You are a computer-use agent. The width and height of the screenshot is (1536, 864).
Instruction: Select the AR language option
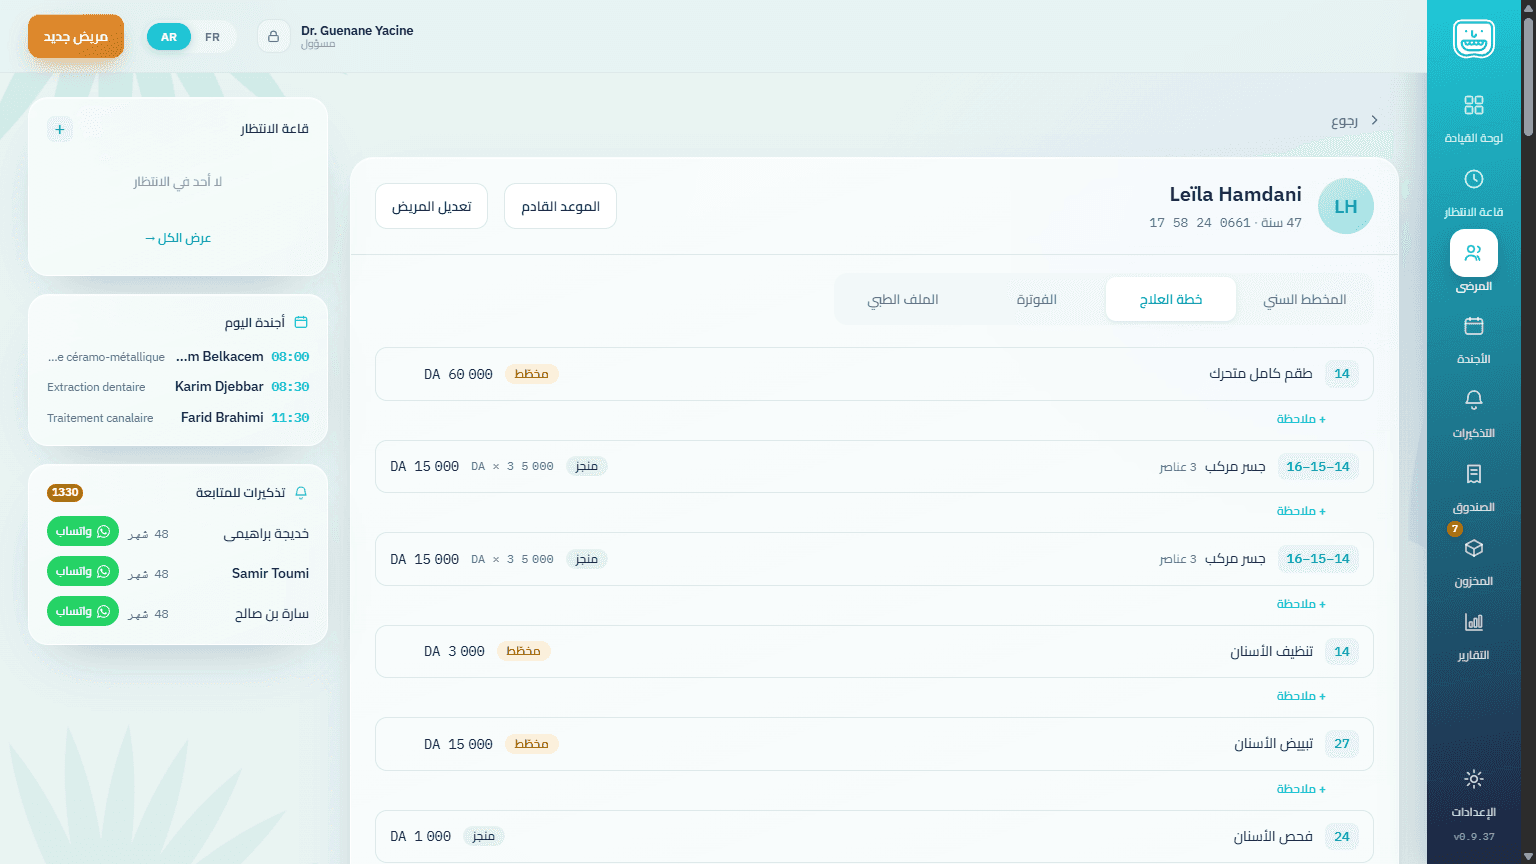coord(169,37)
